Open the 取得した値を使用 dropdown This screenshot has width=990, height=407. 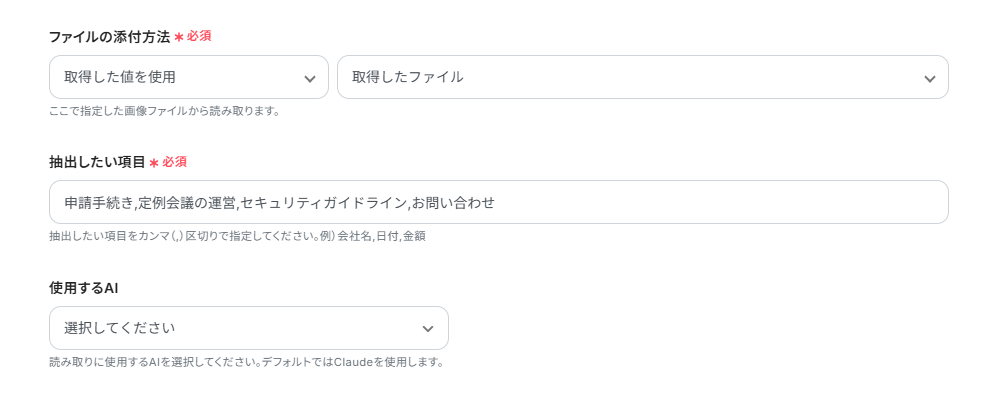188,77
